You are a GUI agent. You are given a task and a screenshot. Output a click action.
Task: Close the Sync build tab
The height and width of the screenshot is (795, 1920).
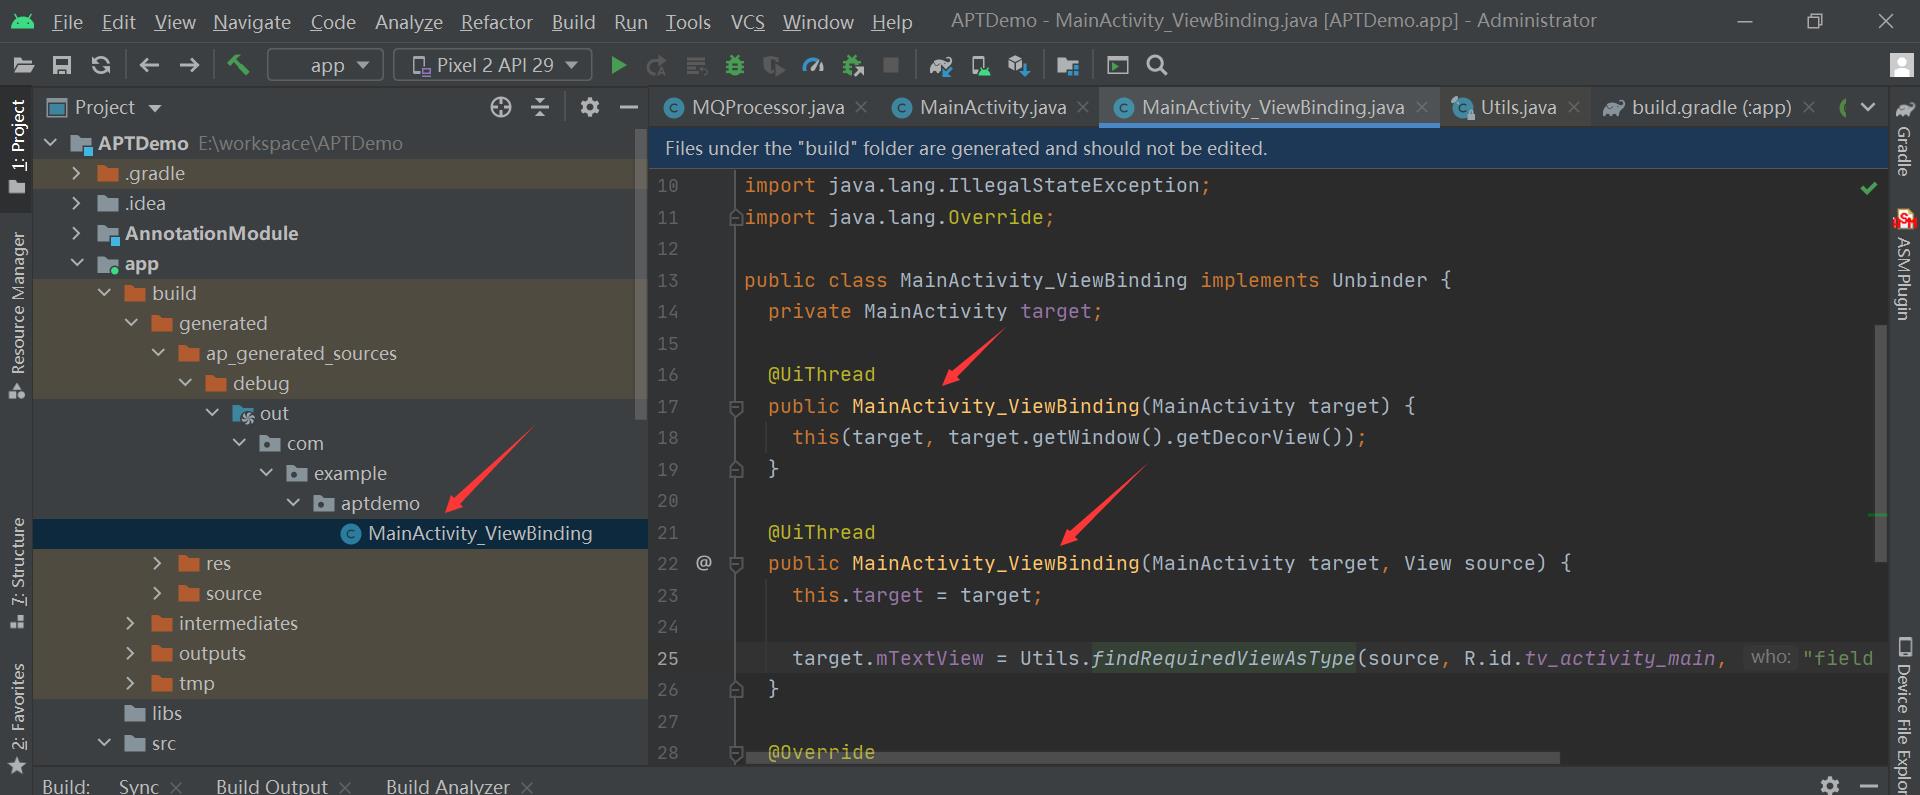point(176,787)
